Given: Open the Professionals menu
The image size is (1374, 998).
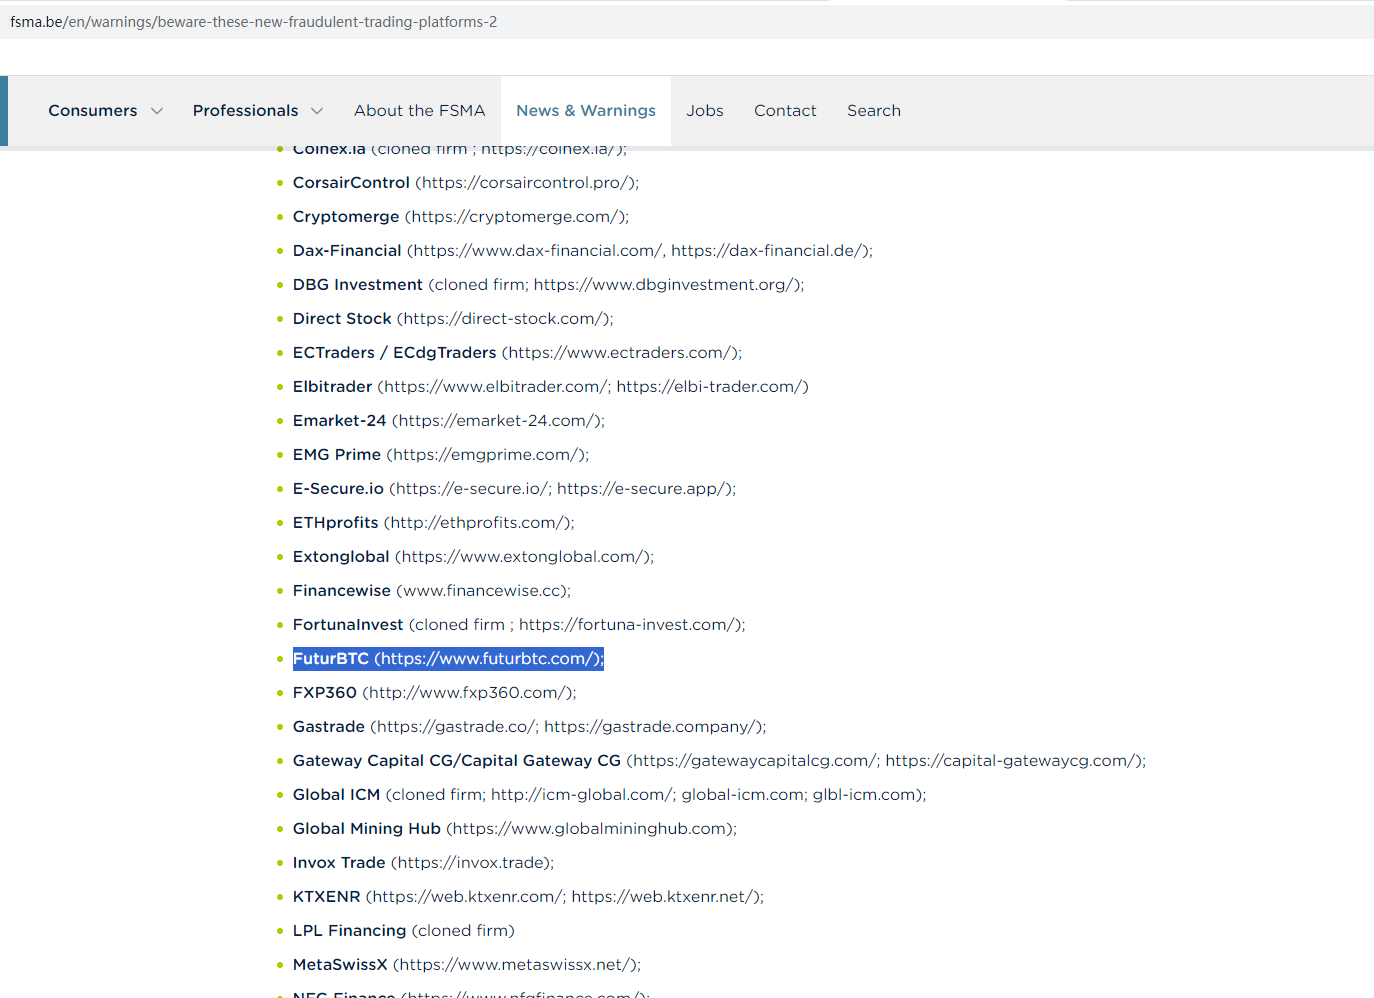Looking at the screenshot, I should point(245,111).
